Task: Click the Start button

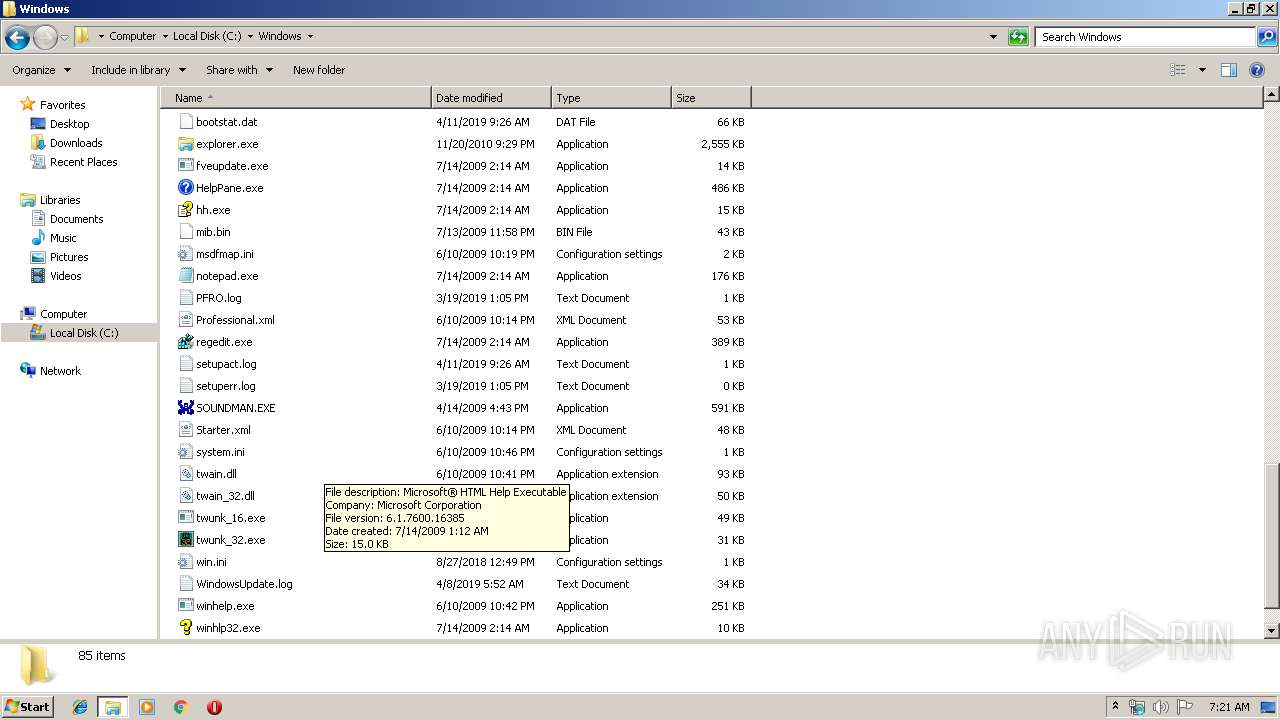Action: pyautogui.click(x=28, y=707)
